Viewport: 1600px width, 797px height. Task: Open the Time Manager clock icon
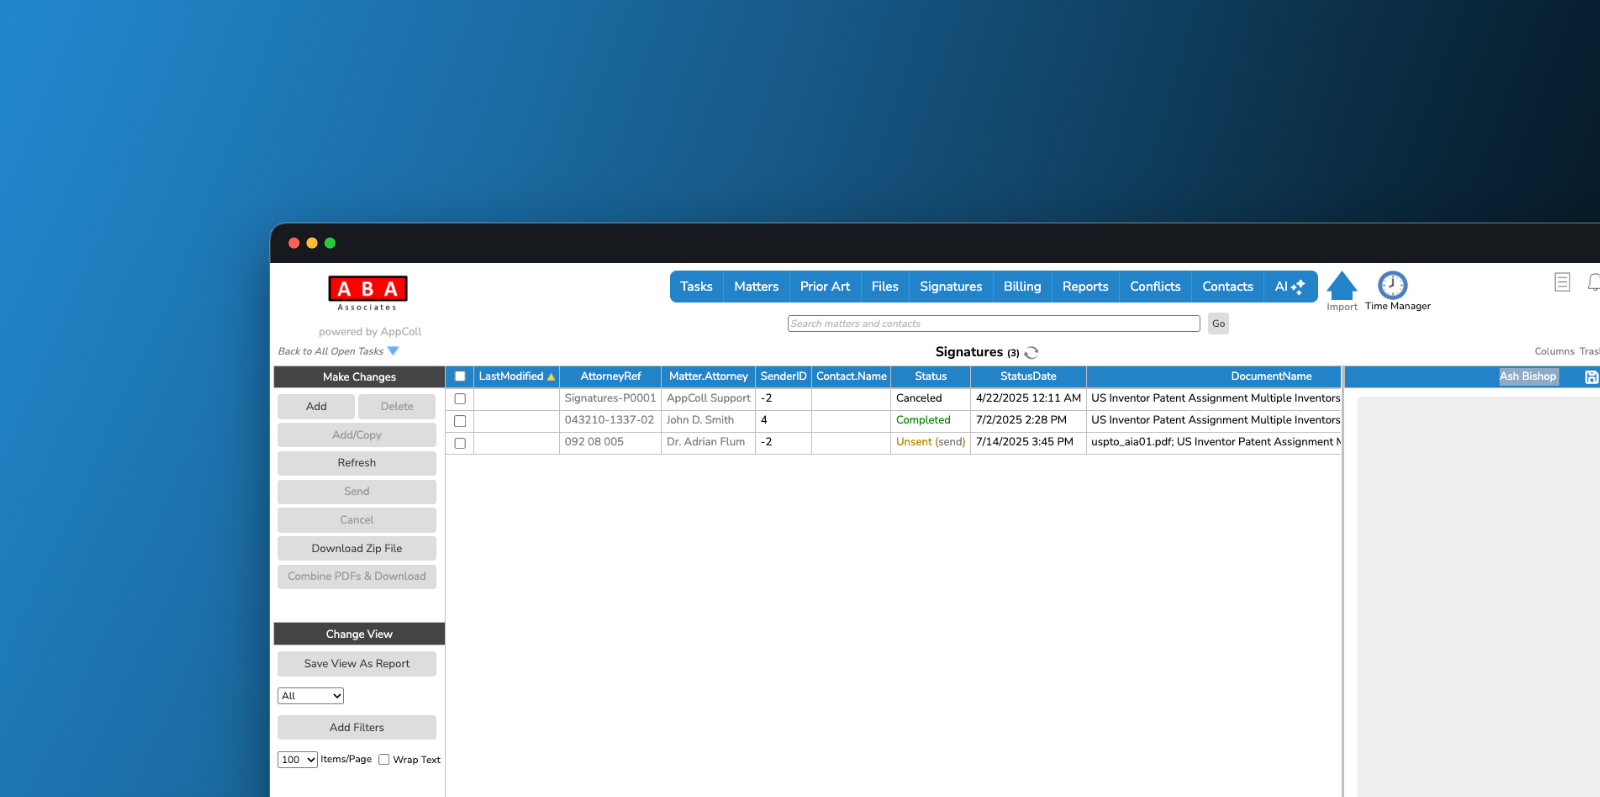(1393, 285)
